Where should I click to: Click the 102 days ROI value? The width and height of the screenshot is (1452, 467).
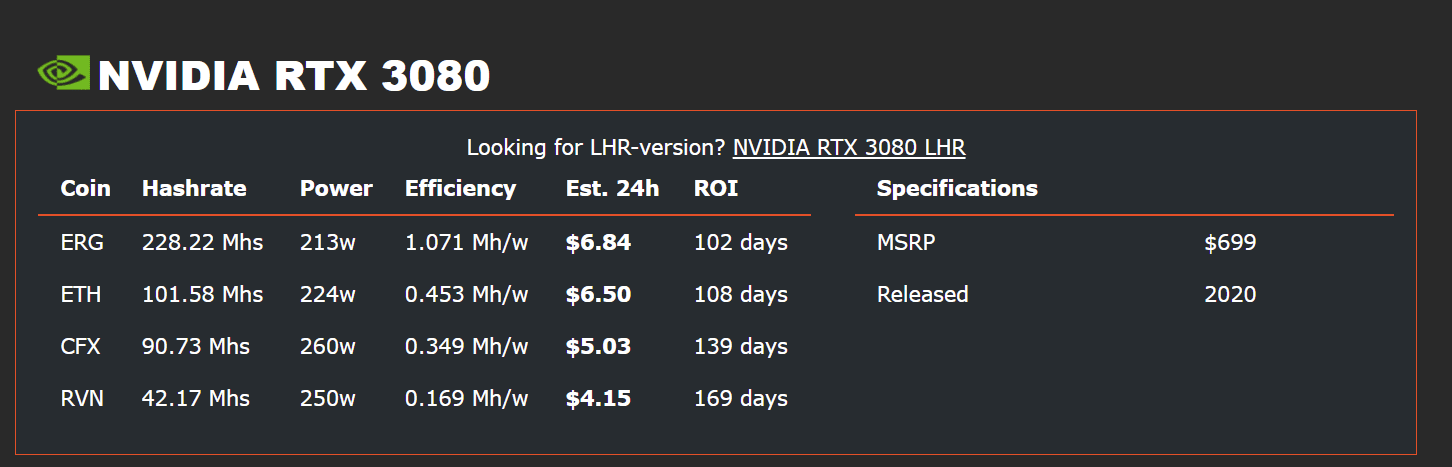click(741, 242)
